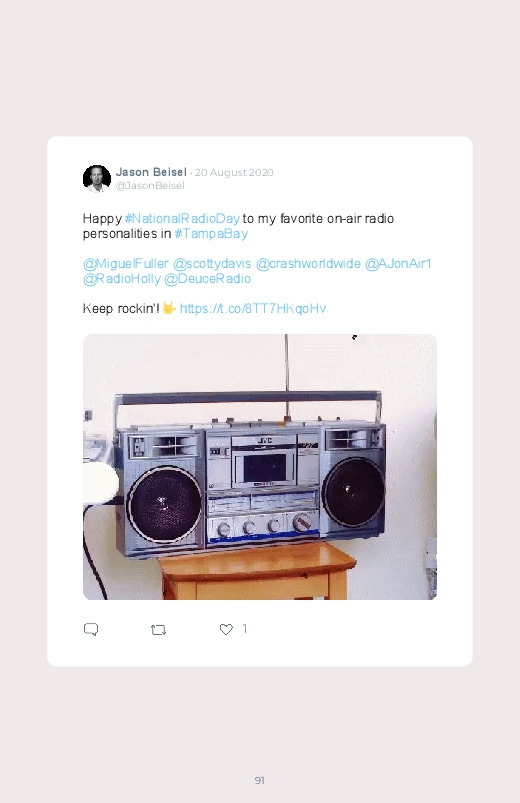
Task: Open the #TampaBay hashtag
Action: click(211, 234)
